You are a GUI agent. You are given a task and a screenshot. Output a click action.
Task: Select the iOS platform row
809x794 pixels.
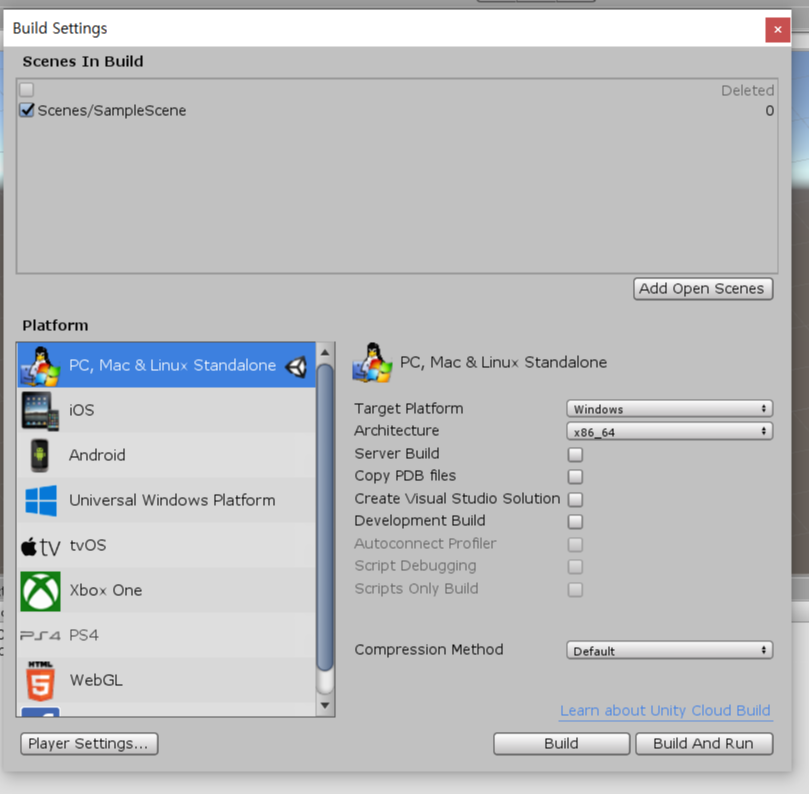click(x=167, y=411)
